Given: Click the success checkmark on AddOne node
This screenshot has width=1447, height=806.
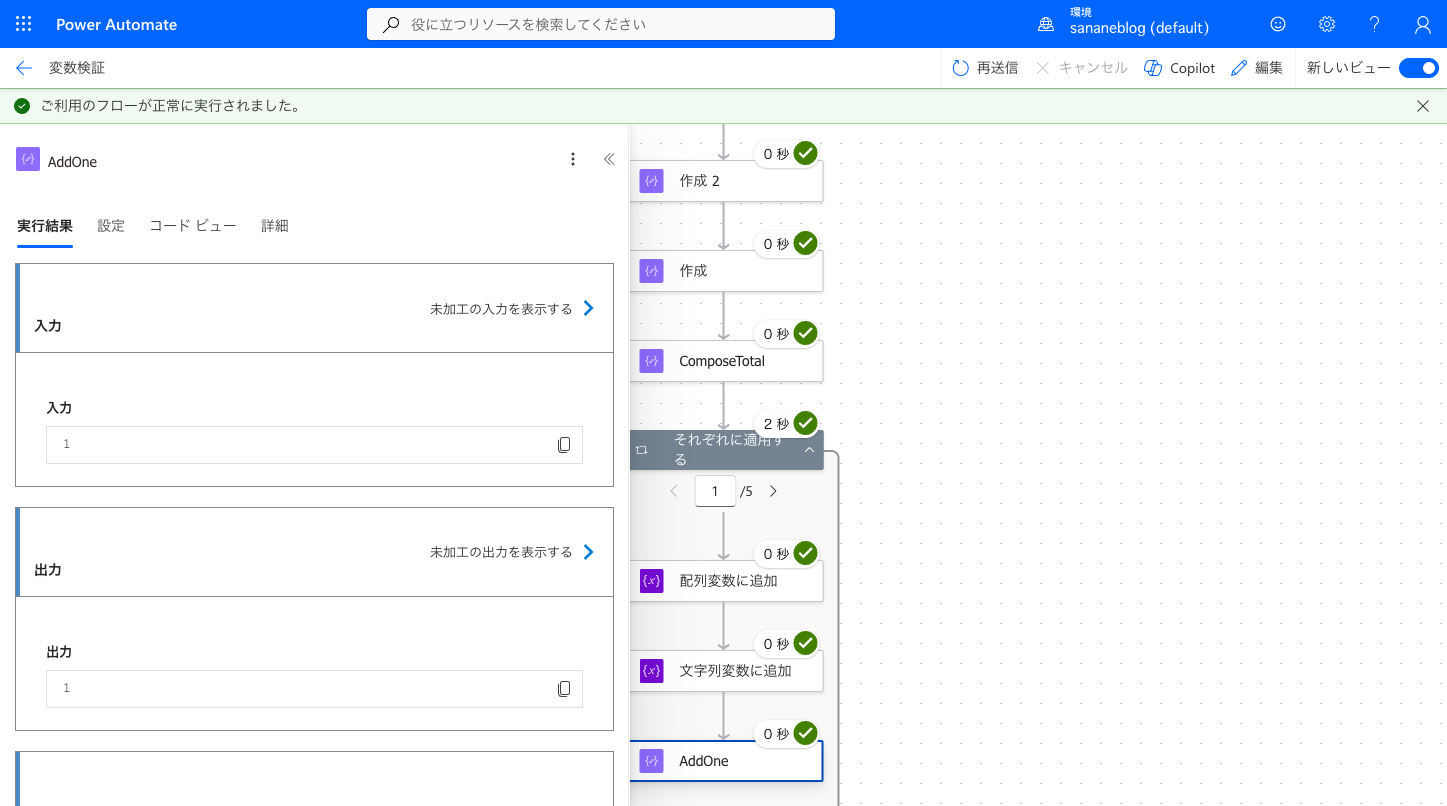Looking at the screenshot, I should 805,733.
